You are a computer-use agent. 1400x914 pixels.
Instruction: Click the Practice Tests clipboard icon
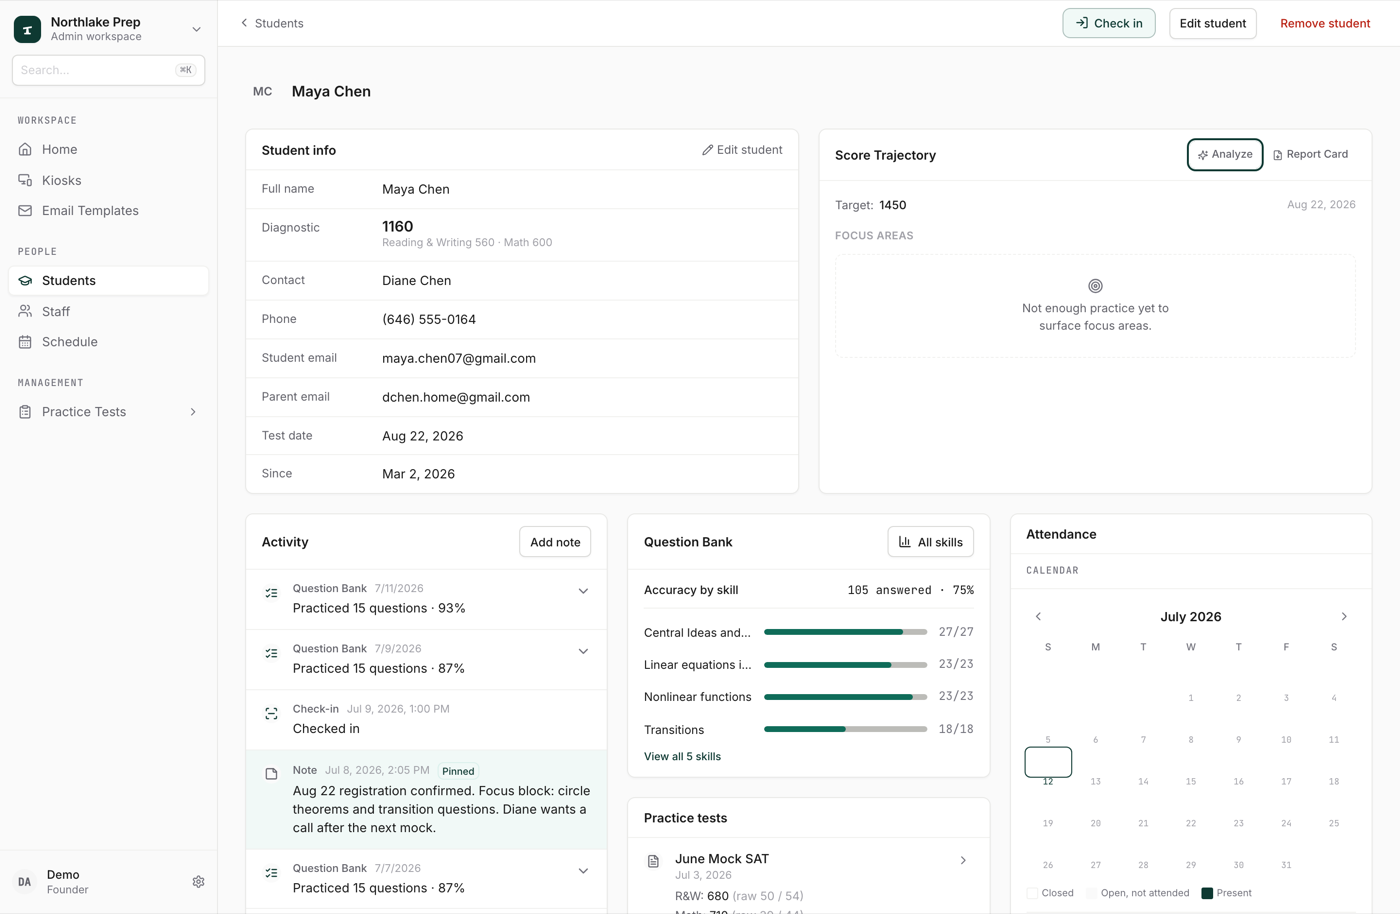(25, 412)
